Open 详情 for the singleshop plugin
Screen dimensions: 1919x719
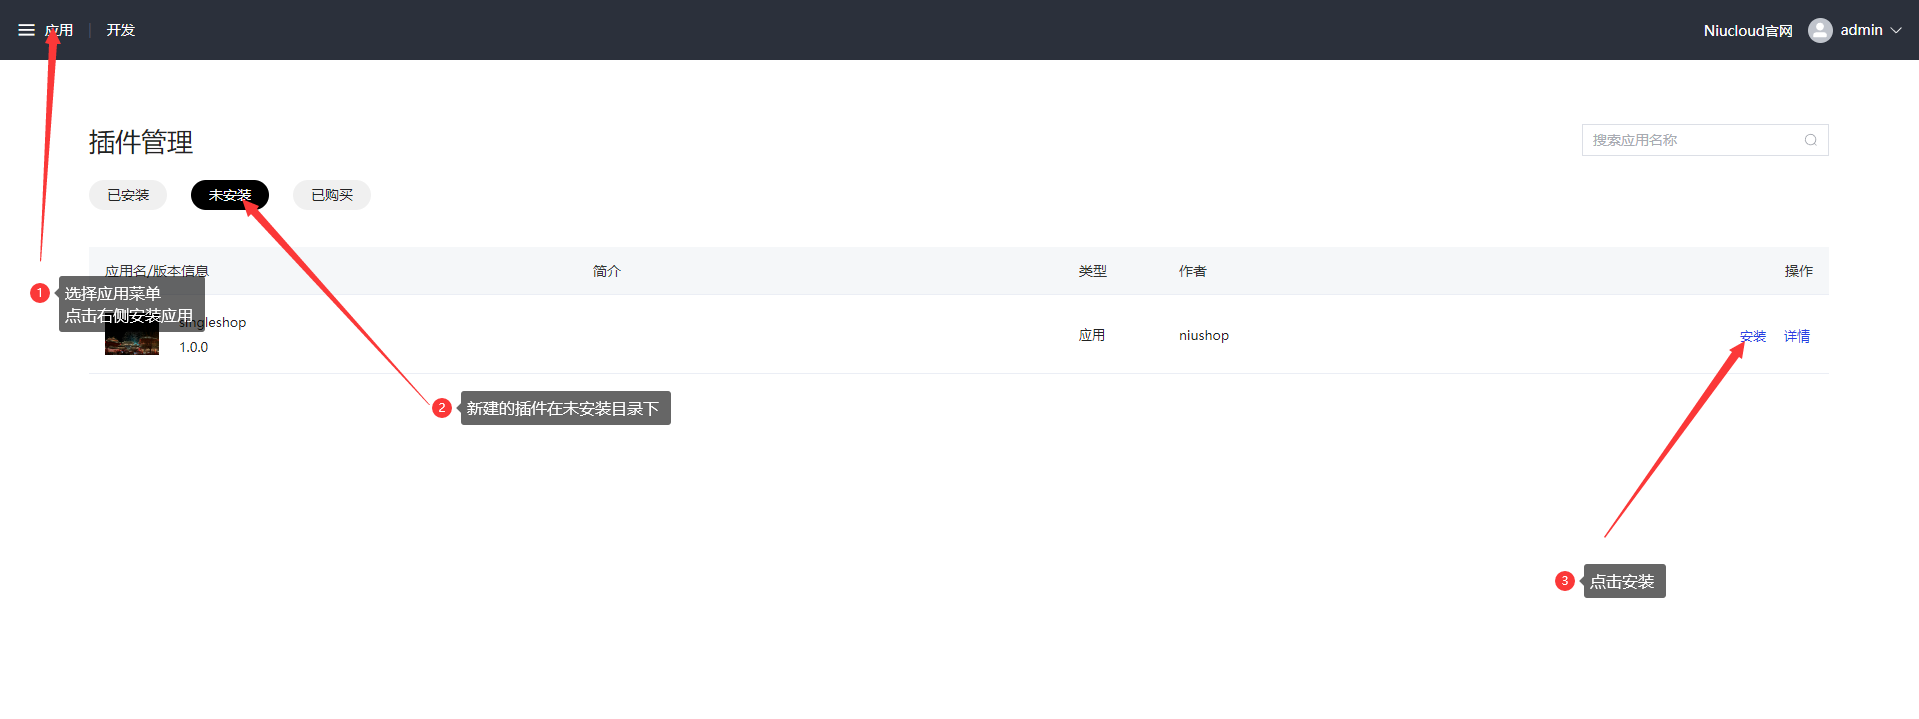(1797, 336)
